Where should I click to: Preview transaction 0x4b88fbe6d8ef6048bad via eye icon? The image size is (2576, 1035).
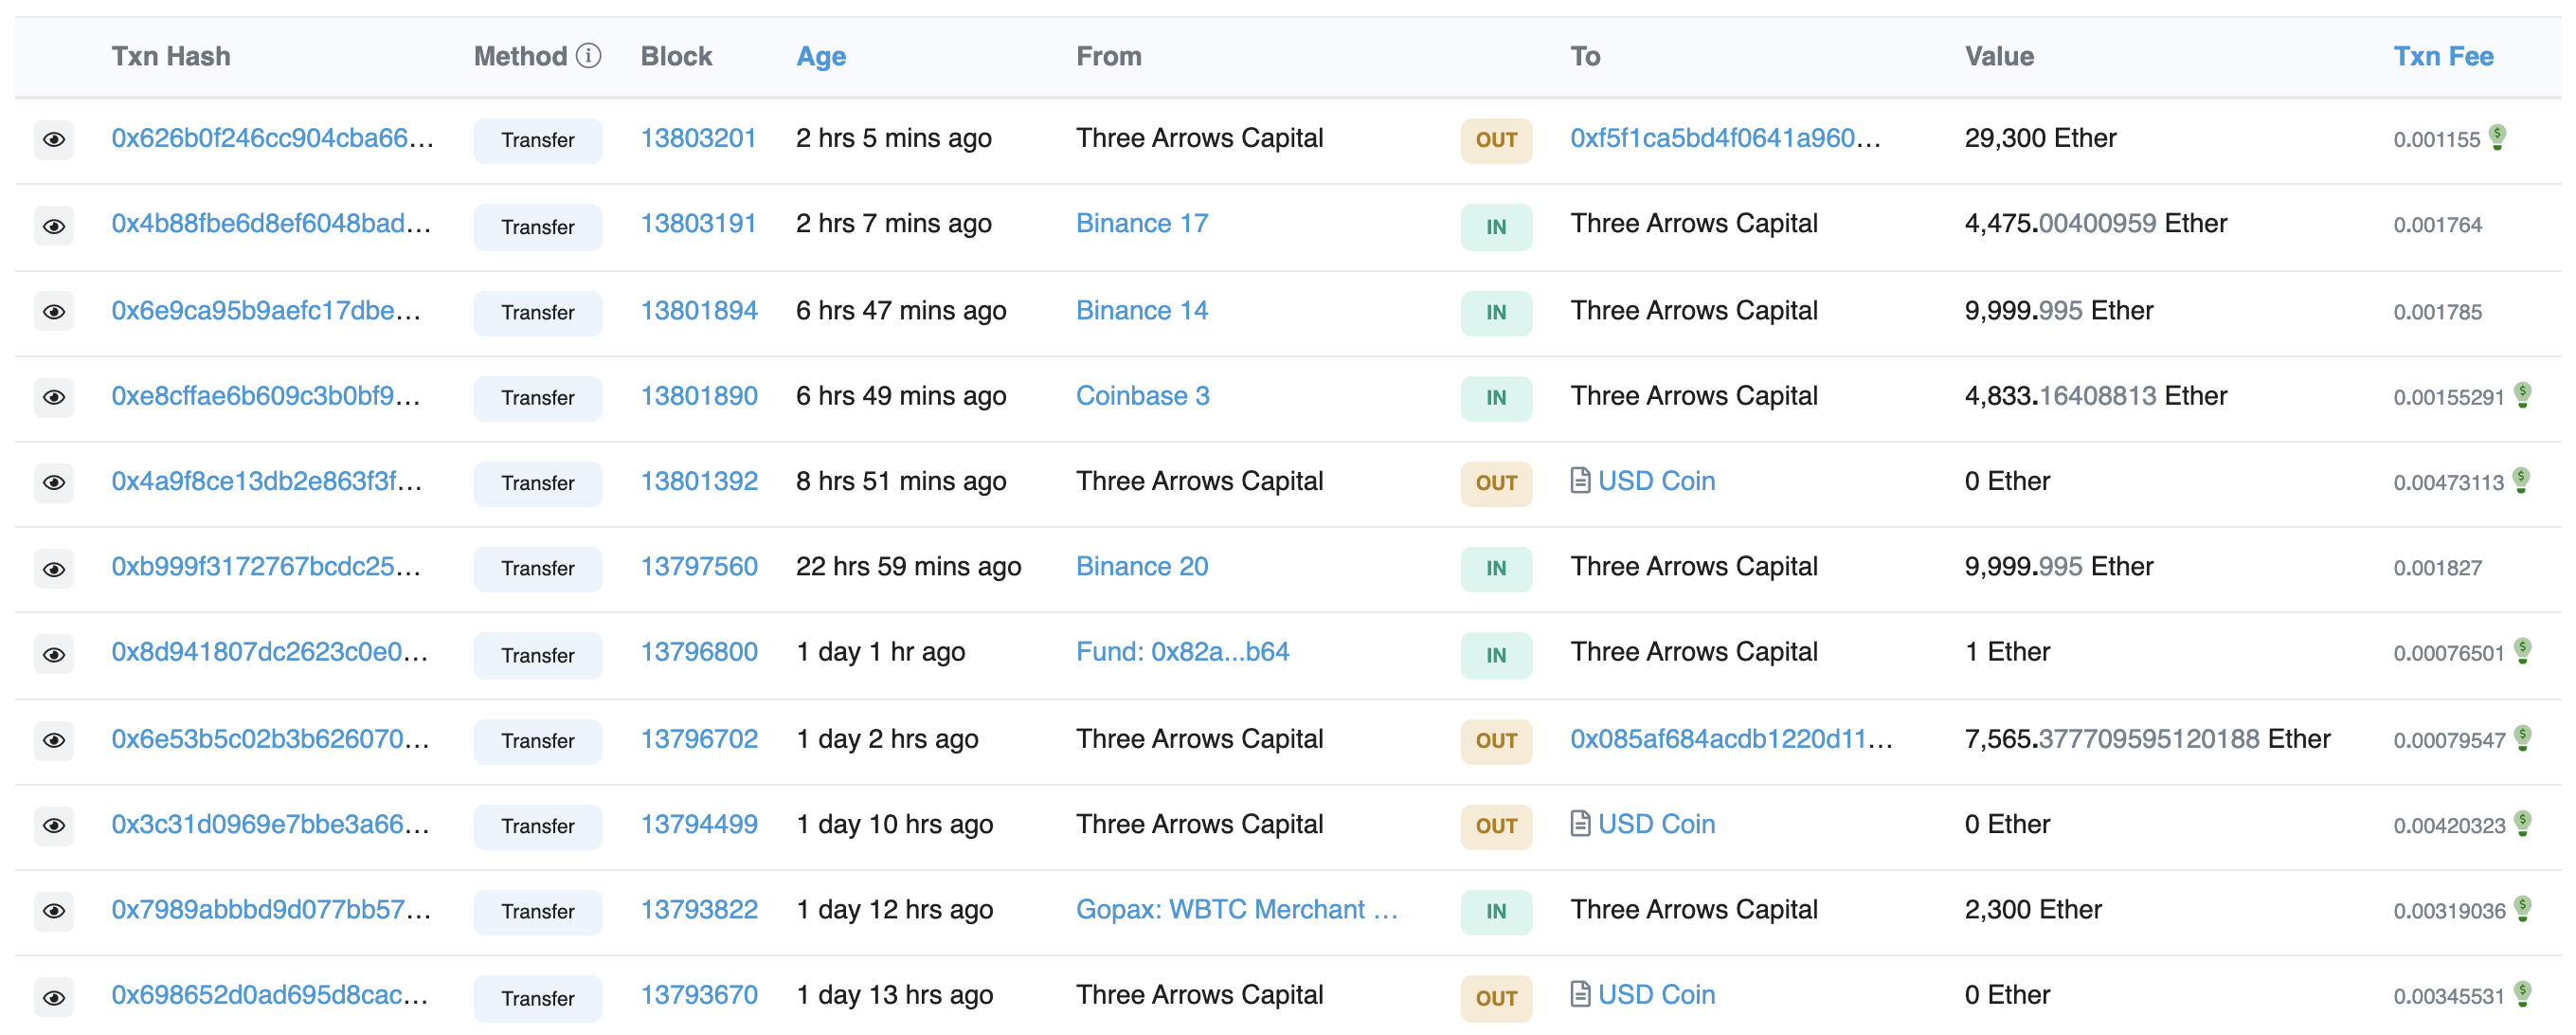click(x=54, y=226)
